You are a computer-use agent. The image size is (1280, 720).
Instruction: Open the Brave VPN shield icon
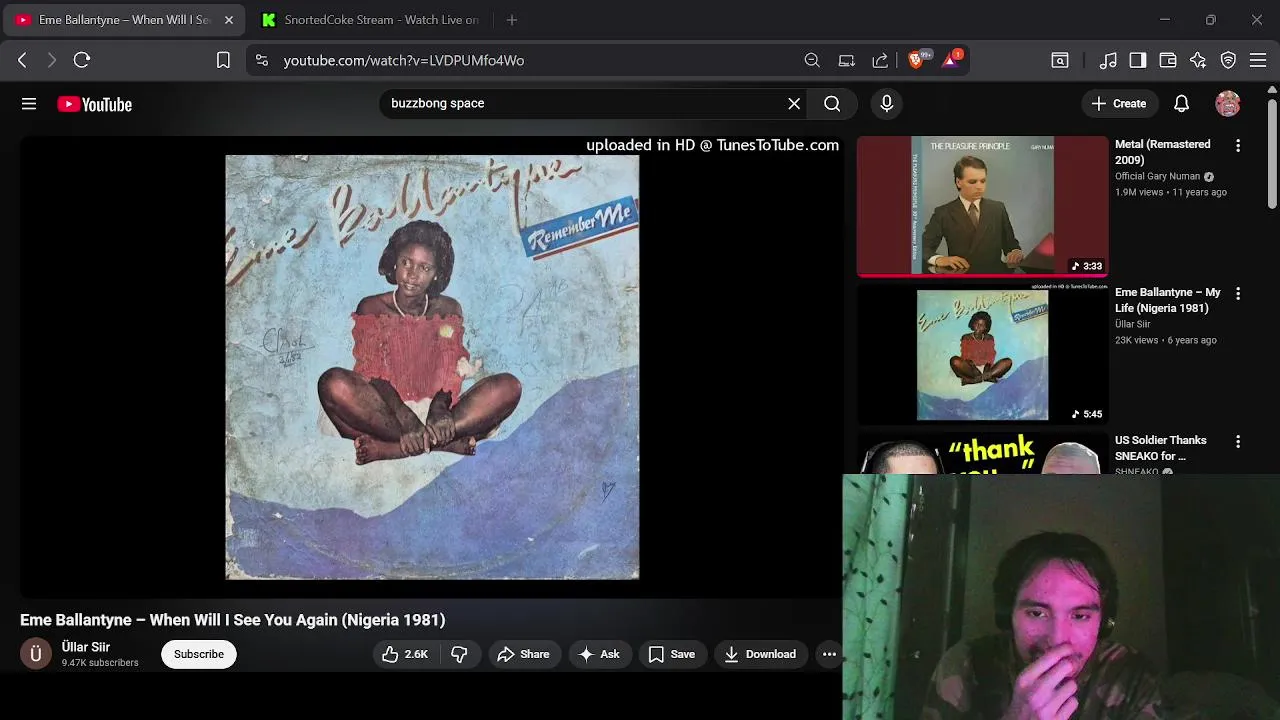pyautogui.click(x=1228, y=60)
